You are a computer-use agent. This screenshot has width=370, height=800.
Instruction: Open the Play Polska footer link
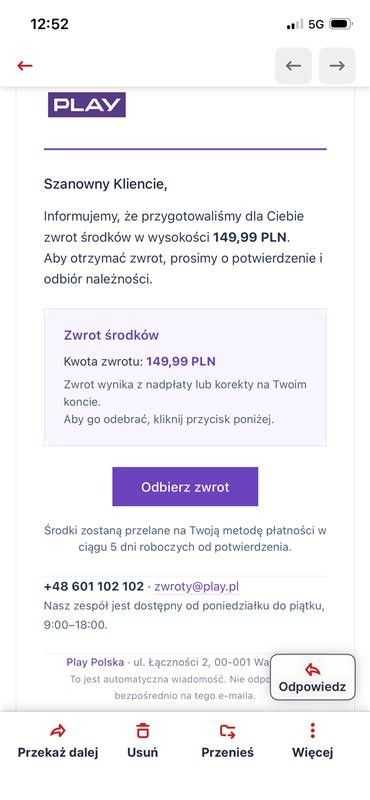95,662
